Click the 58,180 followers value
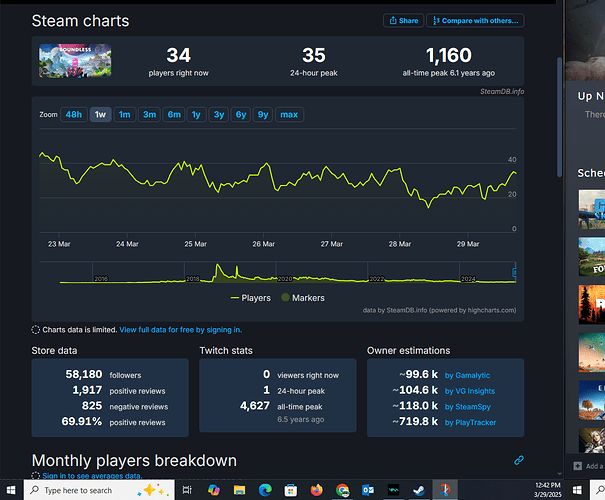 pyautogui.click(x=84, y=374)
